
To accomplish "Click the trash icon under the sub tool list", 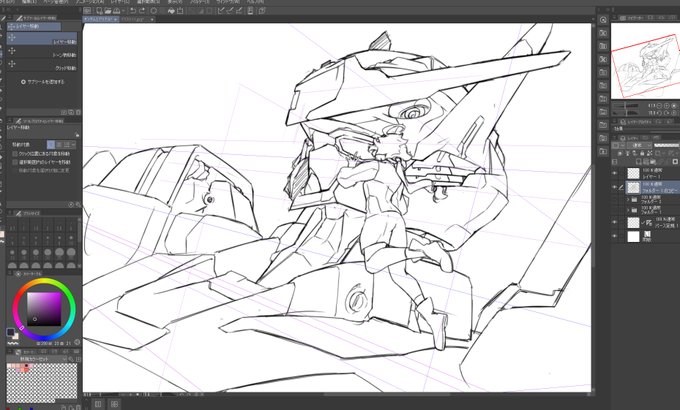I will tap(78, 112).
